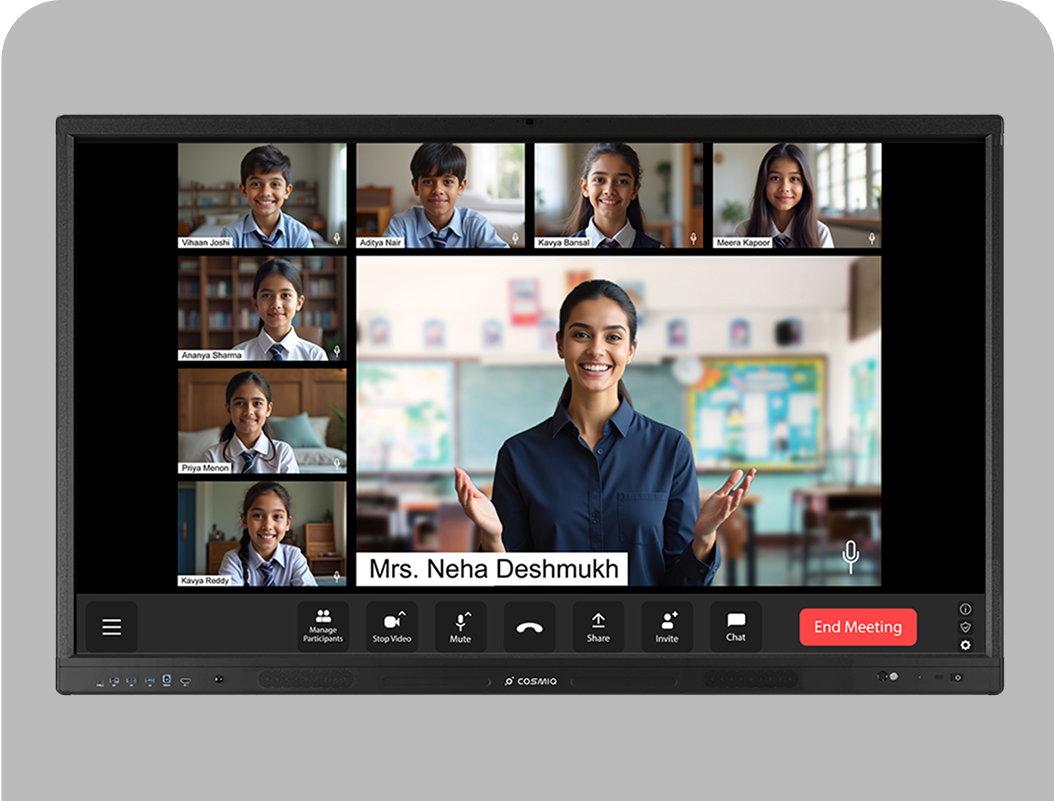Expand the audio options caret beside Mute
Image resolution: width=1054 pixels, height=801 pixels.
[x=468, y=613]
